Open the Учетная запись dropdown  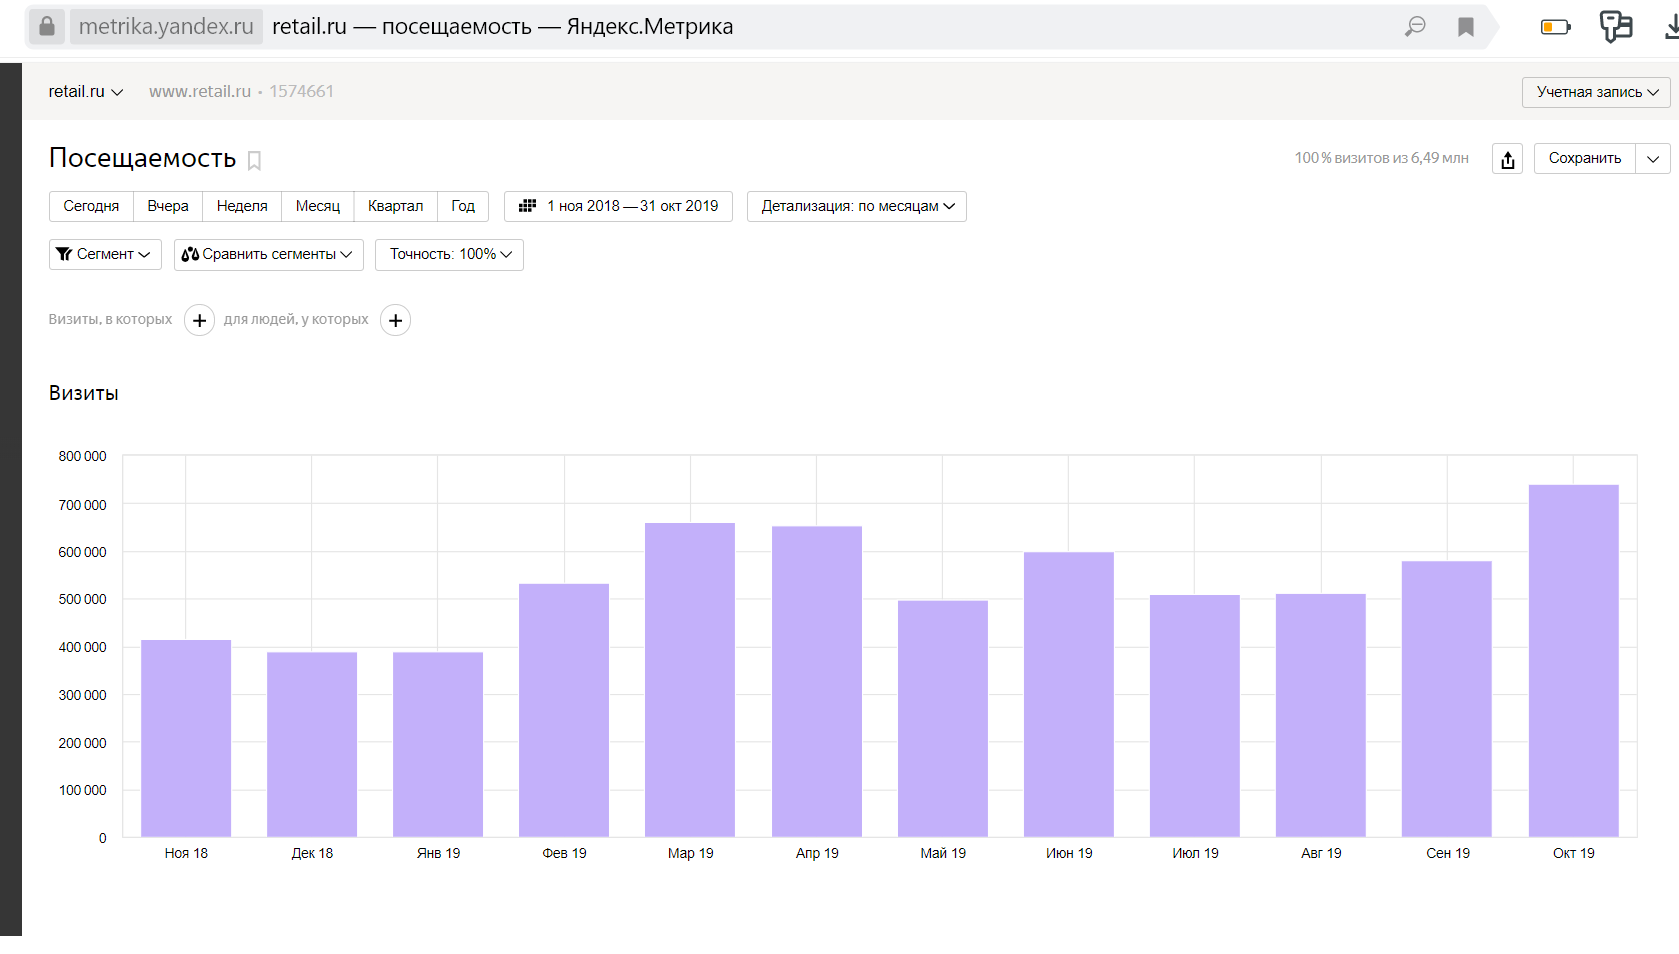[x=1597, y=92]
